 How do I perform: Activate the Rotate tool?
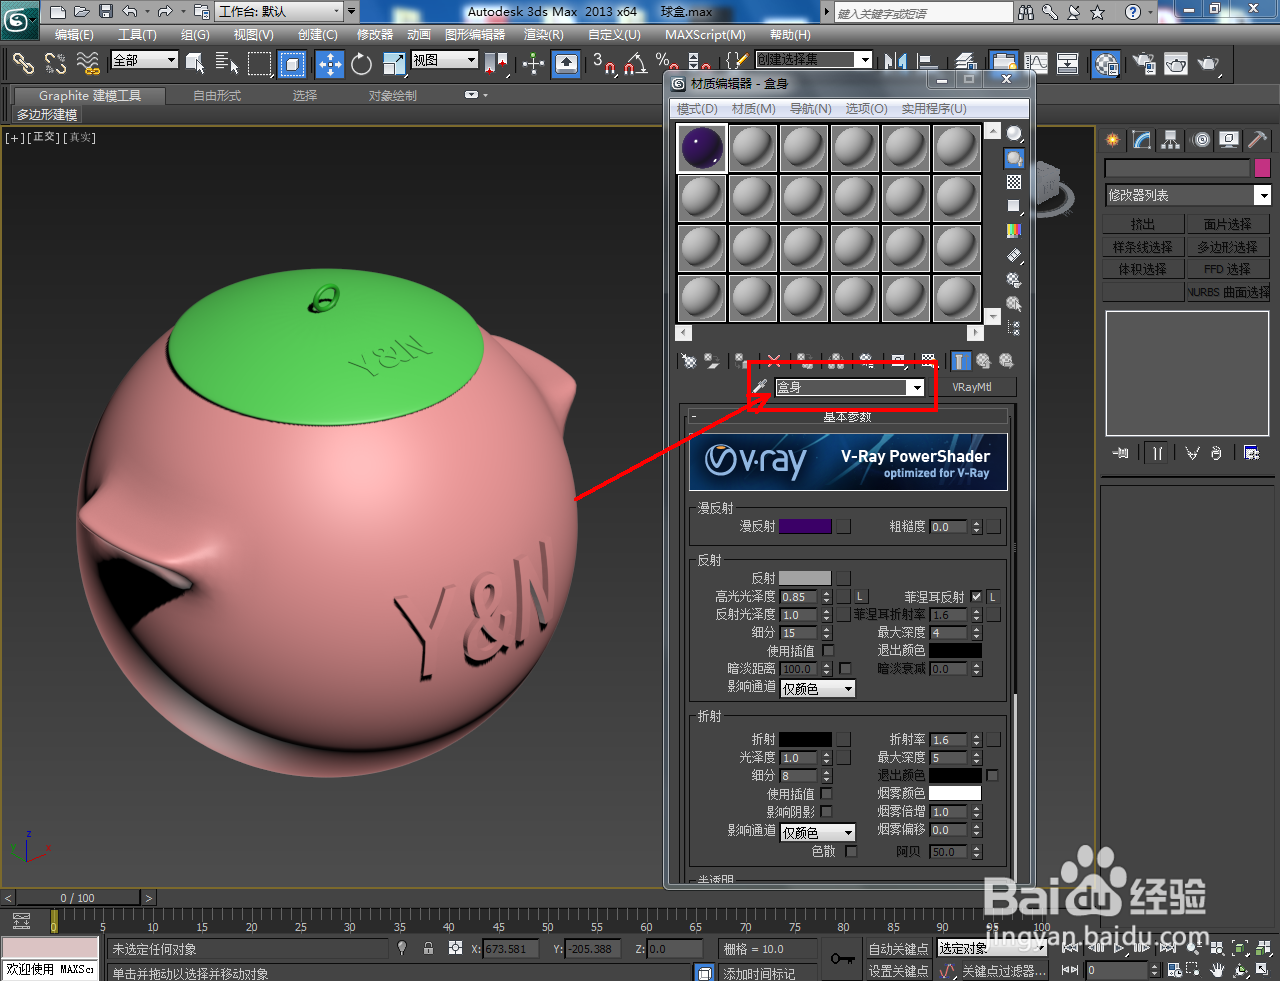[361, 64]
